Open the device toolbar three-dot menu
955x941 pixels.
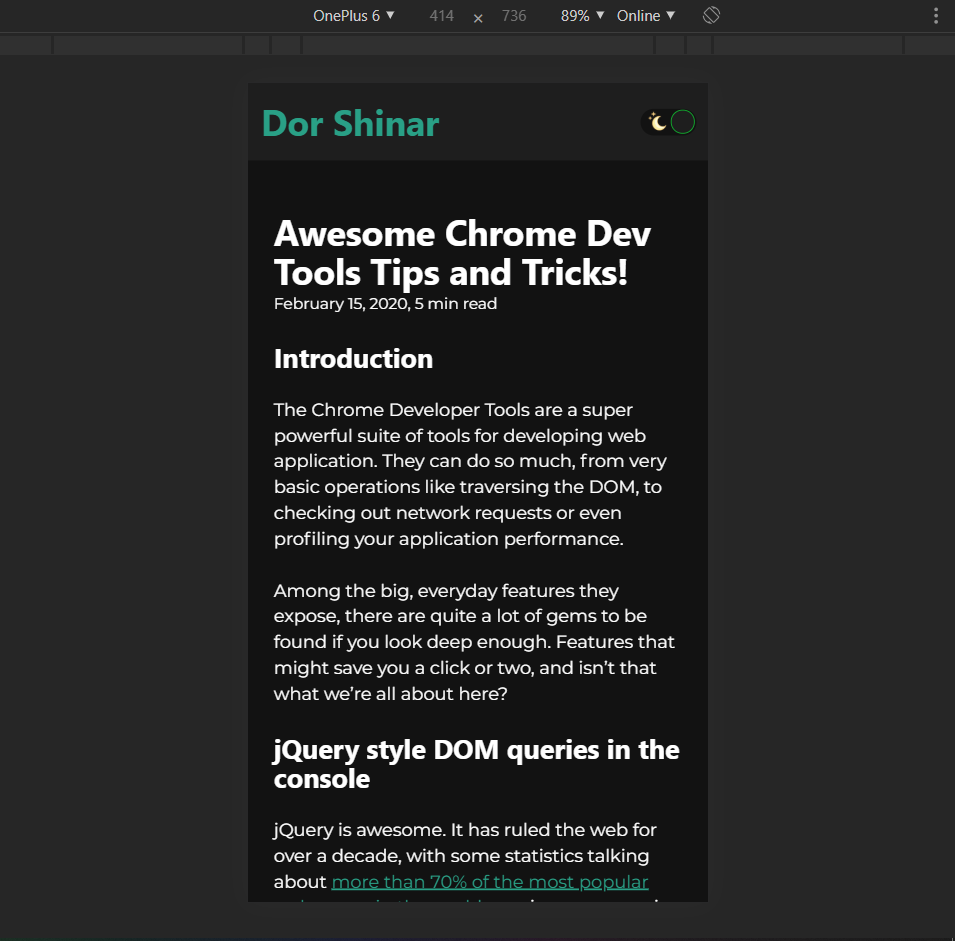pos(936,16)
